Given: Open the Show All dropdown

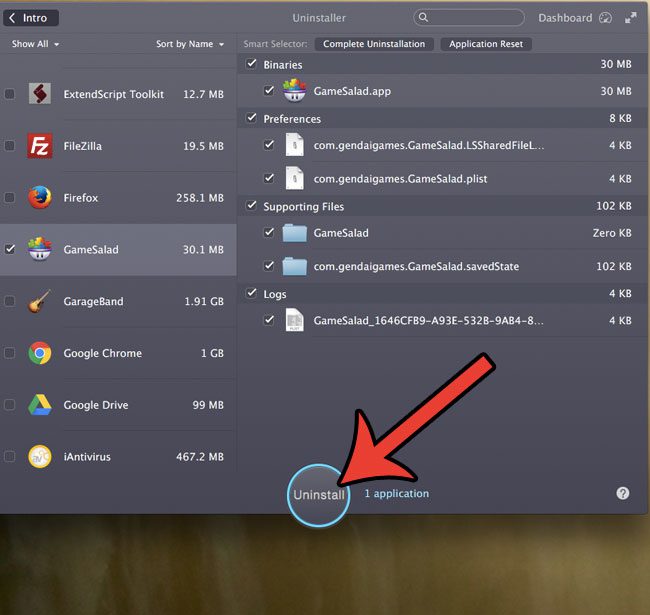Looking at the screenshot, I should pyautogui.click(x=35, y=44).
